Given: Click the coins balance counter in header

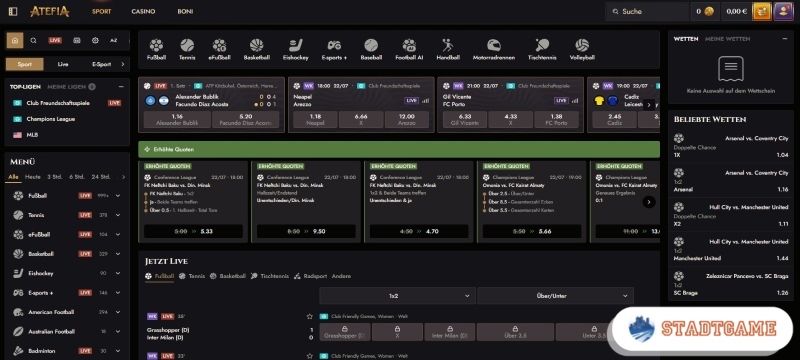Looking at the screenshot, I should click(705, 11).
